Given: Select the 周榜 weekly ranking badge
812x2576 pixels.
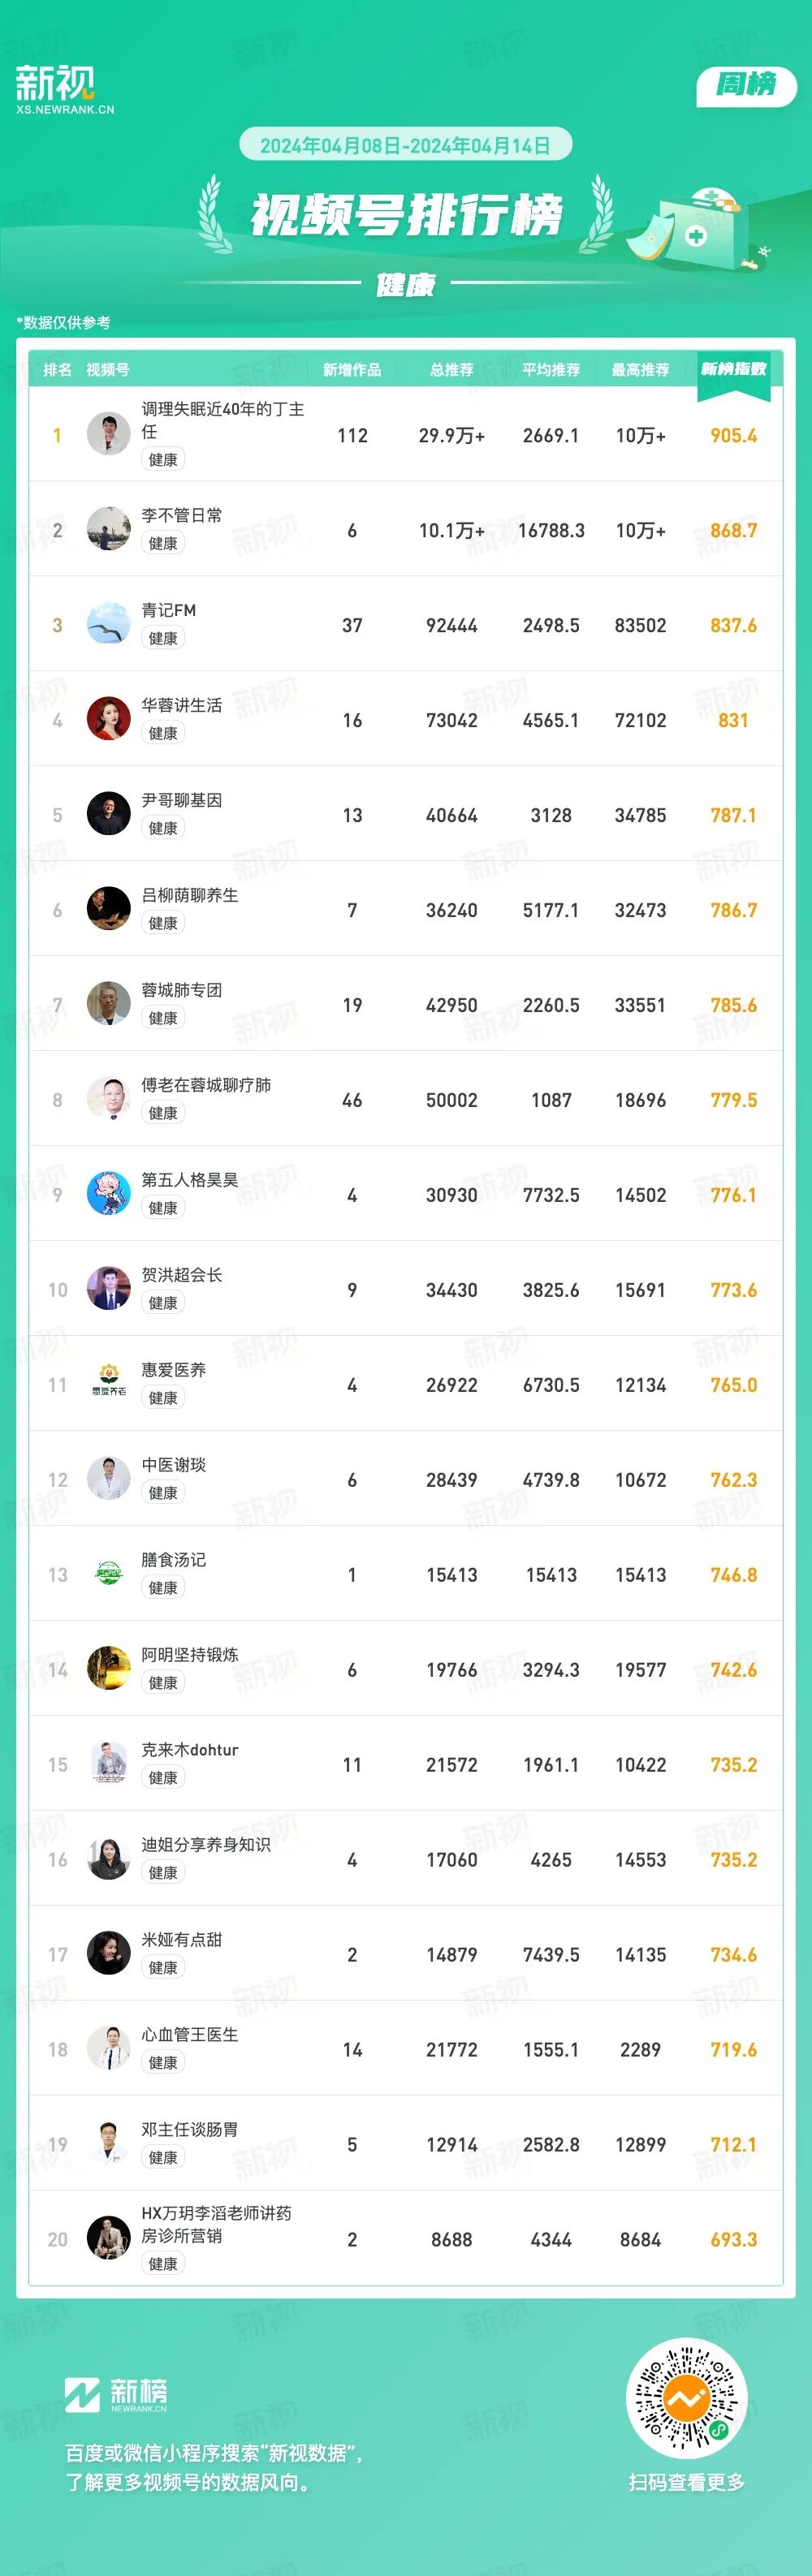Looking at the screenshot, I should pos(746,85).
